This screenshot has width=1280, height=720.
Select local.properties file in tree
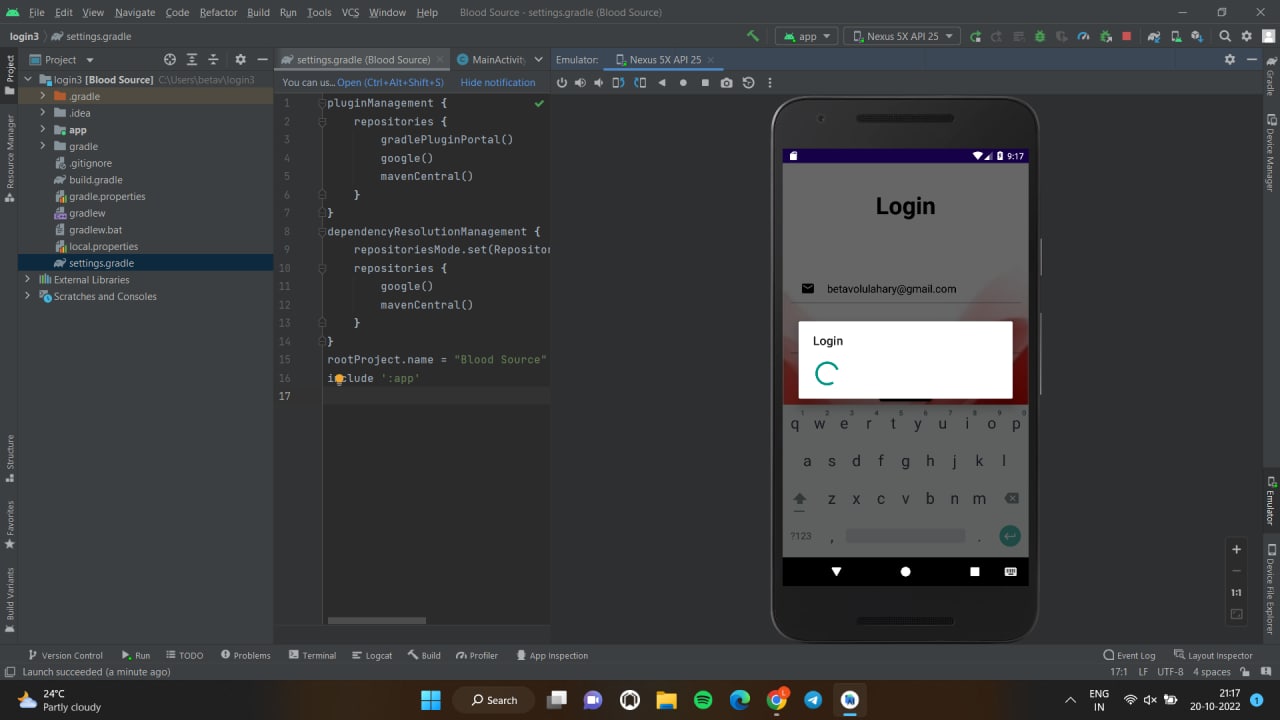(103, 246)
